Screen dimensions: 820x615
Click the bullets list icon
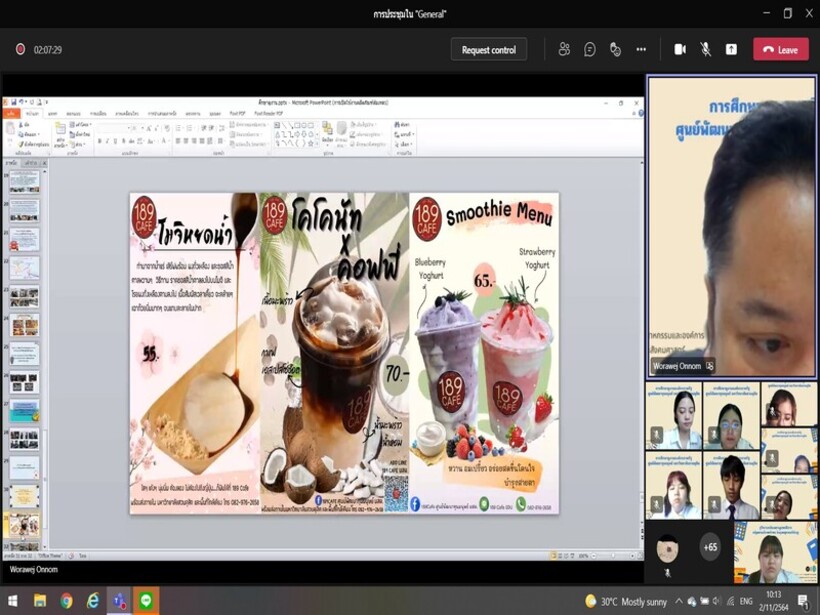point(178,128)
